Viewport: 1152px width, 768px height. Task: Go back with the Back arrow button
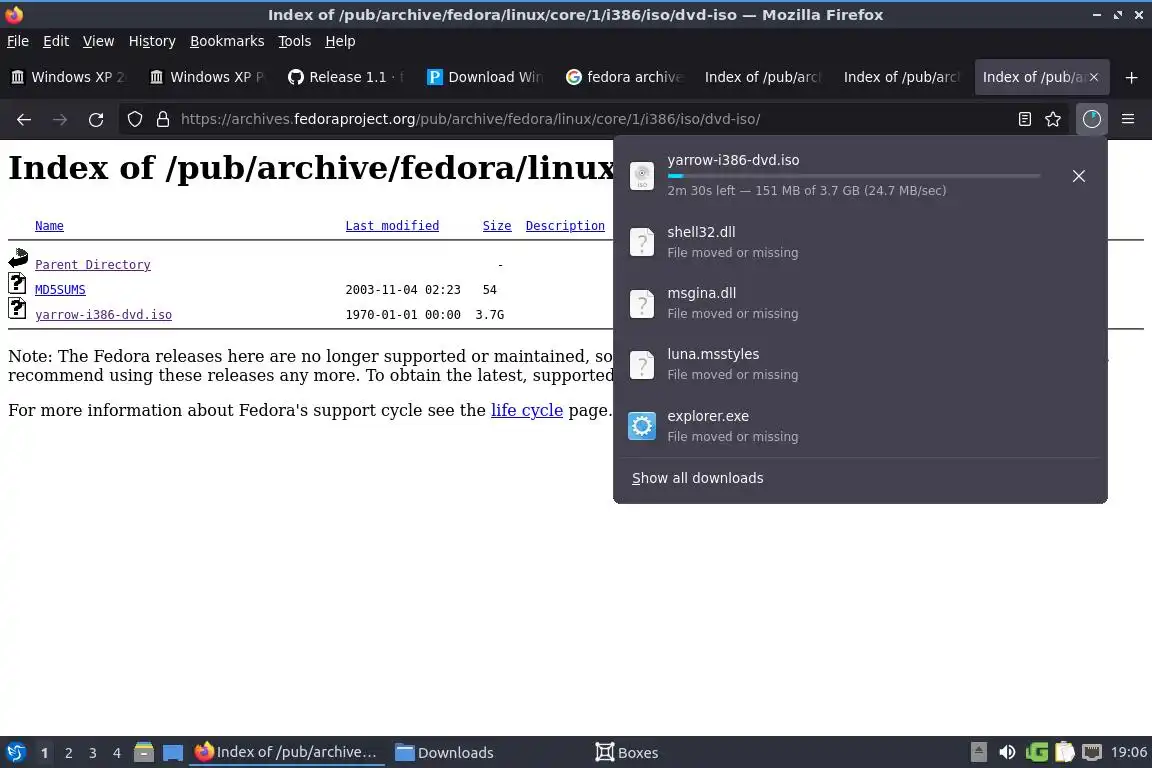(x=24, y=119)
